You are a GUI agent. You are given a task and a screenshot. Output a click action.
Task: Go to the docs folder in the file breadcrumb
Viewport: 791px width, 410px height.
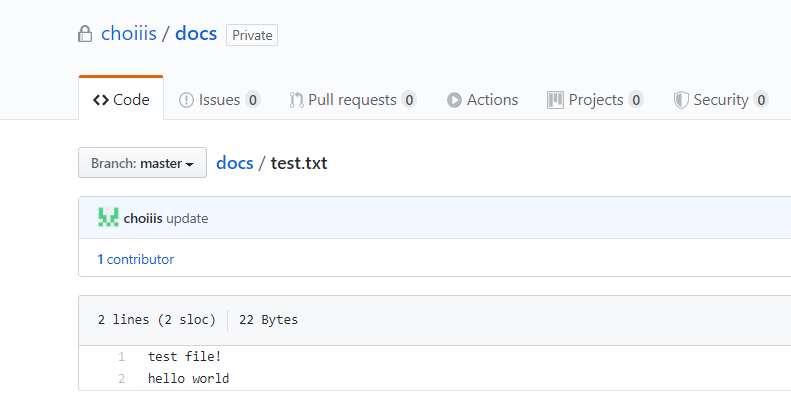tap(234, 163)
